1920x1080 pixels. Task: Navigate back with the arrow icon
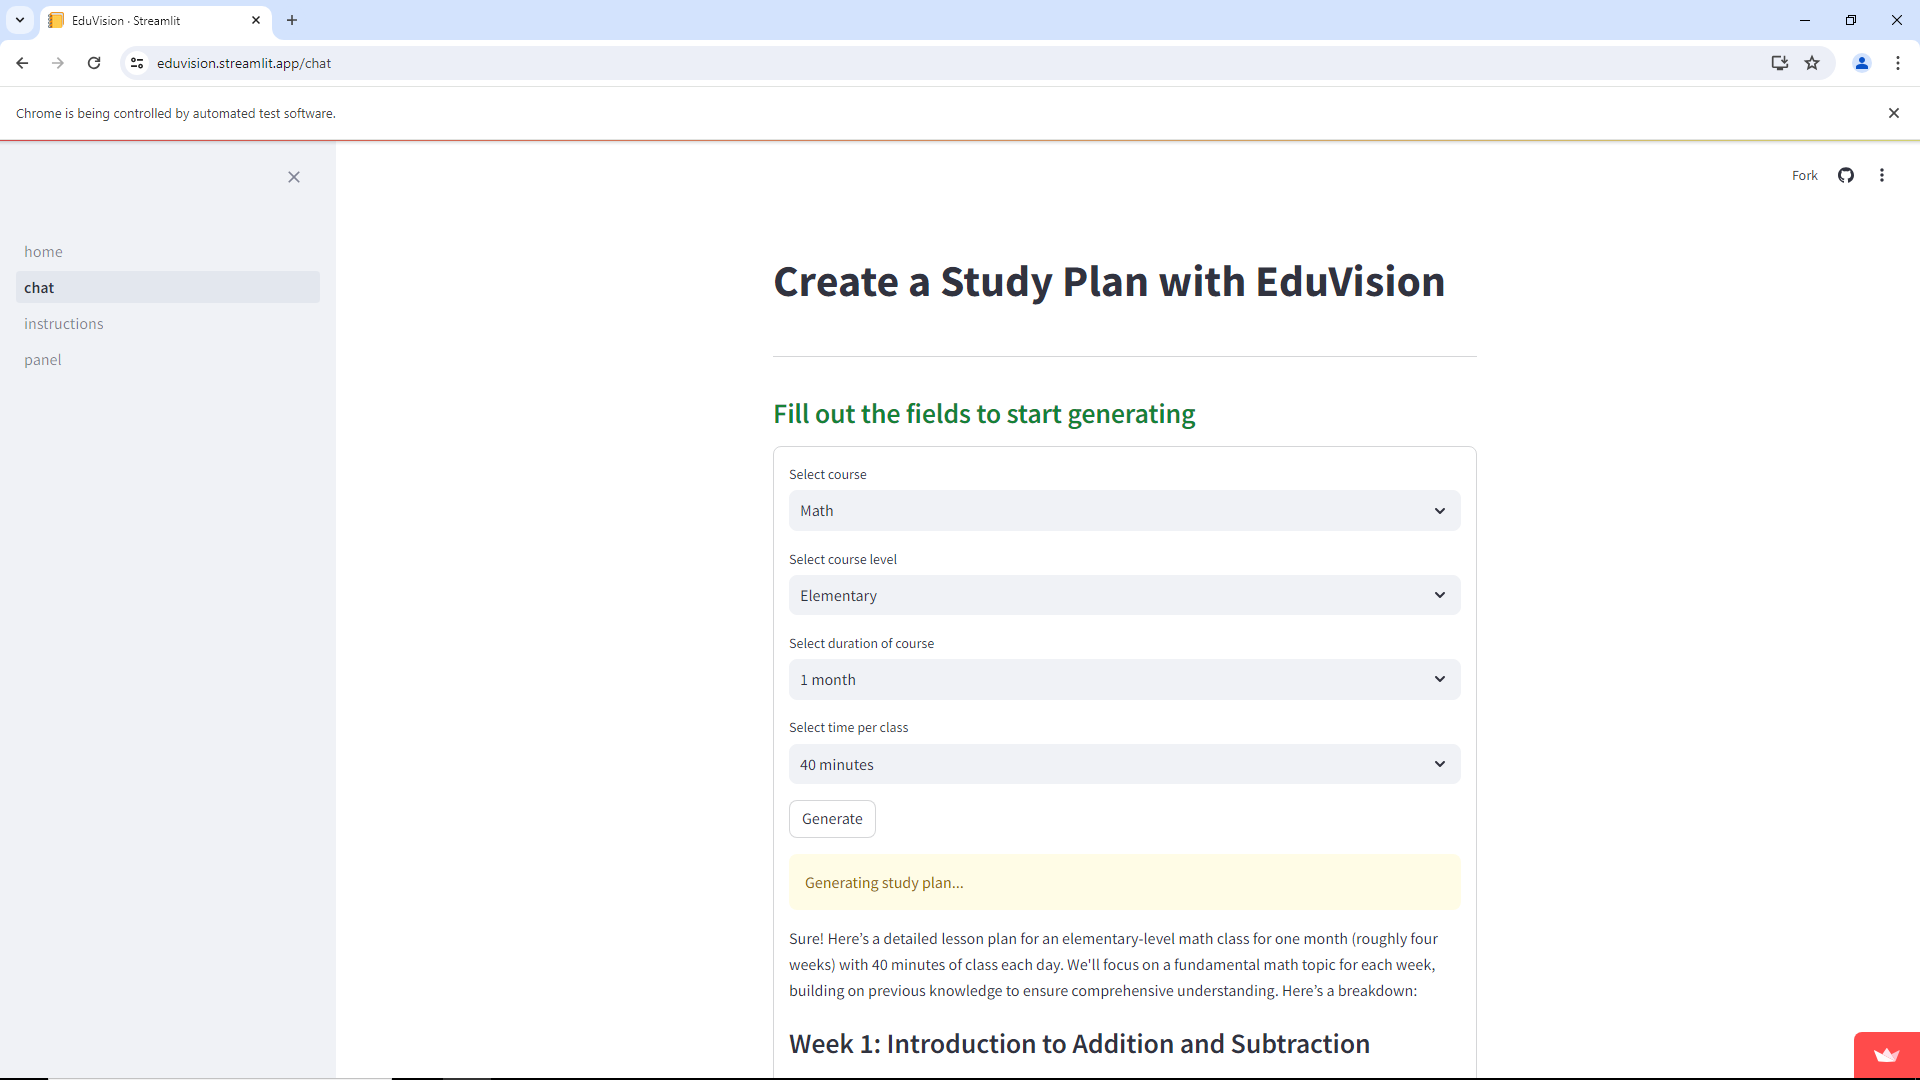click(22, 62)
